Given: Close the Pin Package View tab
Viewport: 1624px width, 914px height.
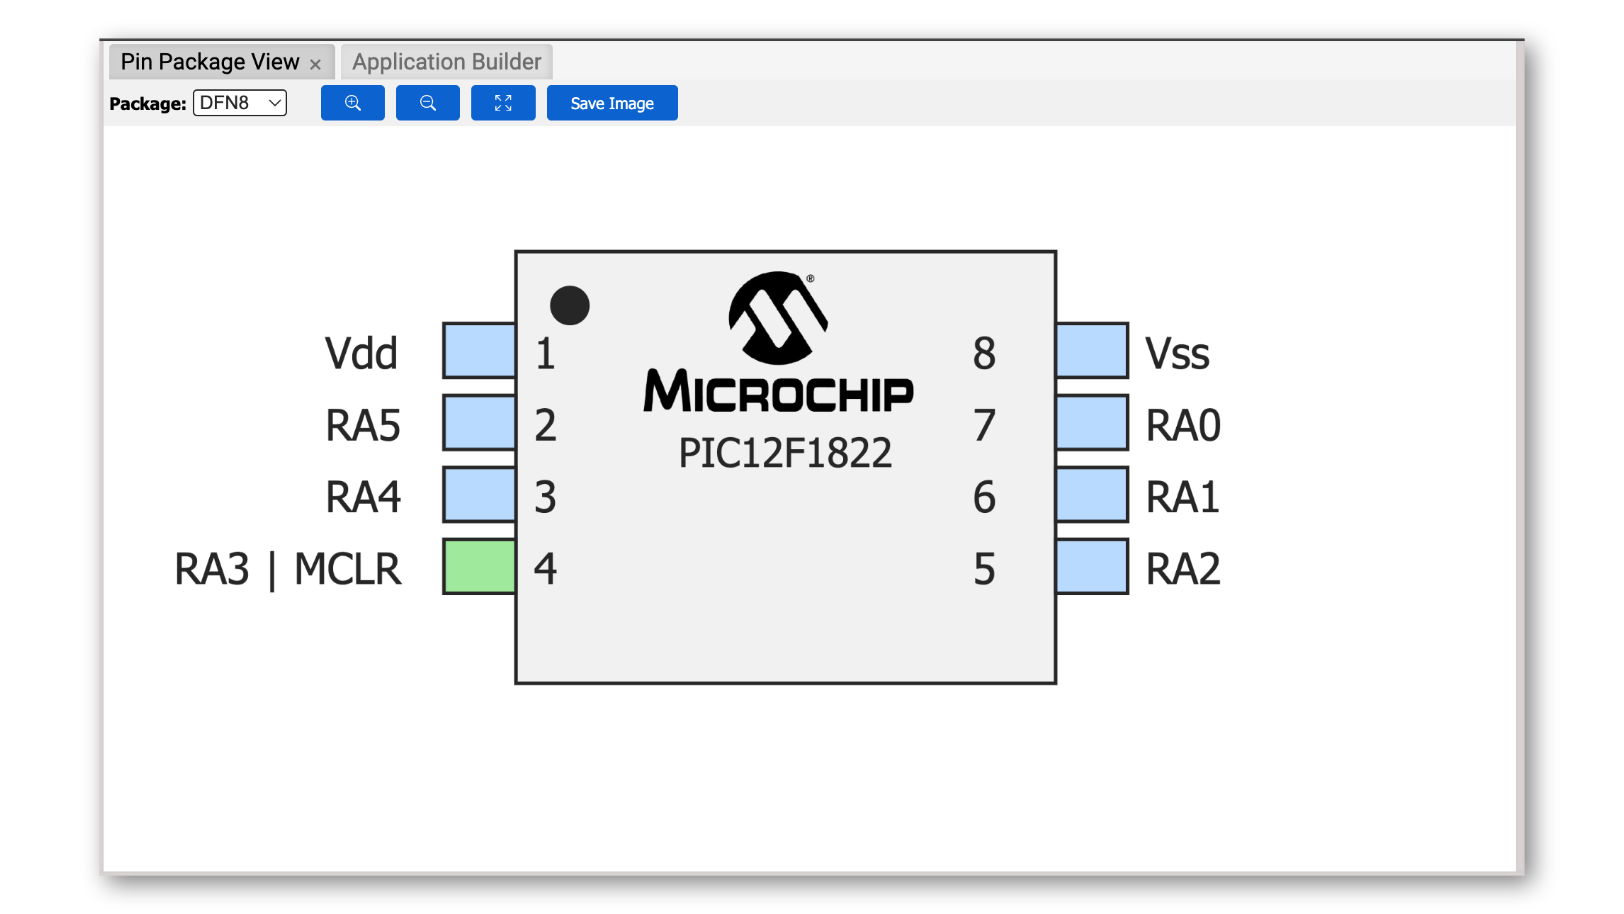Looking at the screenshot, I should pyautogui.click(x=315, y=64).
